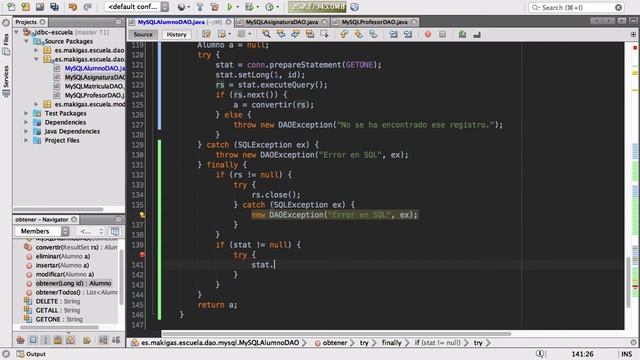The image size is (640, 360).
Task: Click memory usage meter bar
Action: pos(317,7)
